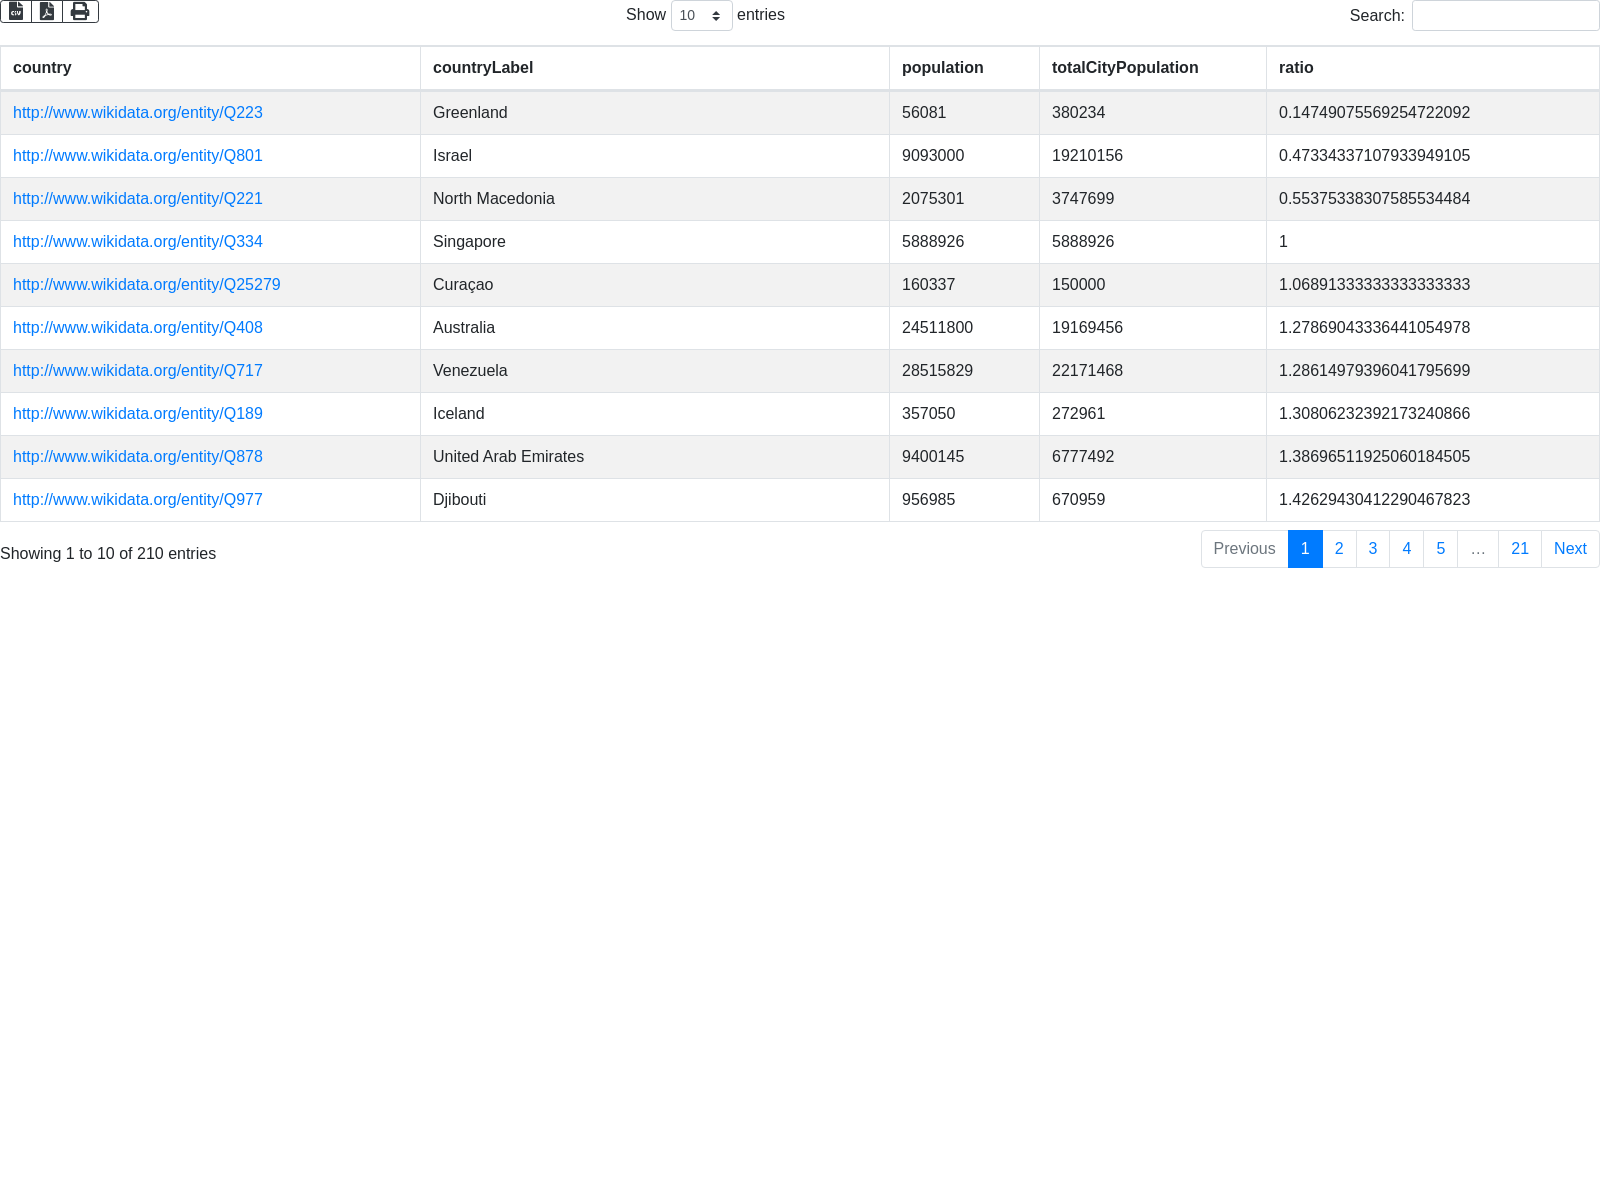Open the Djibouti entity Q977 link
Image resolution: width=1600 pixels, height=1200 pixels.
coord(138,500)
